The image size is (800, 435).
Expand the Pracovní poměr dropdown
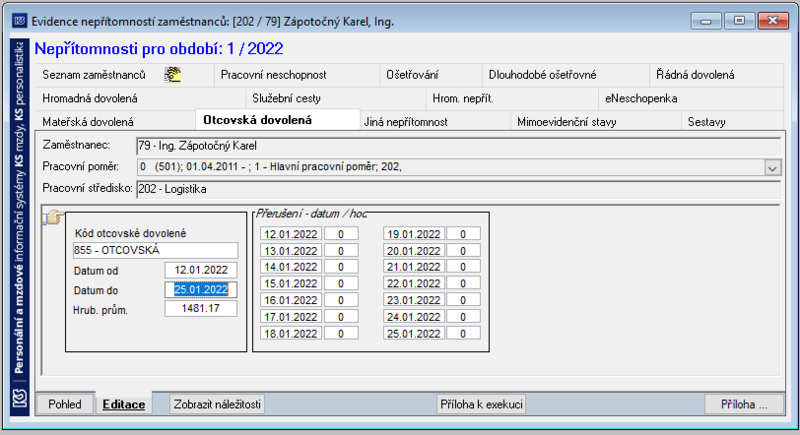772,167
